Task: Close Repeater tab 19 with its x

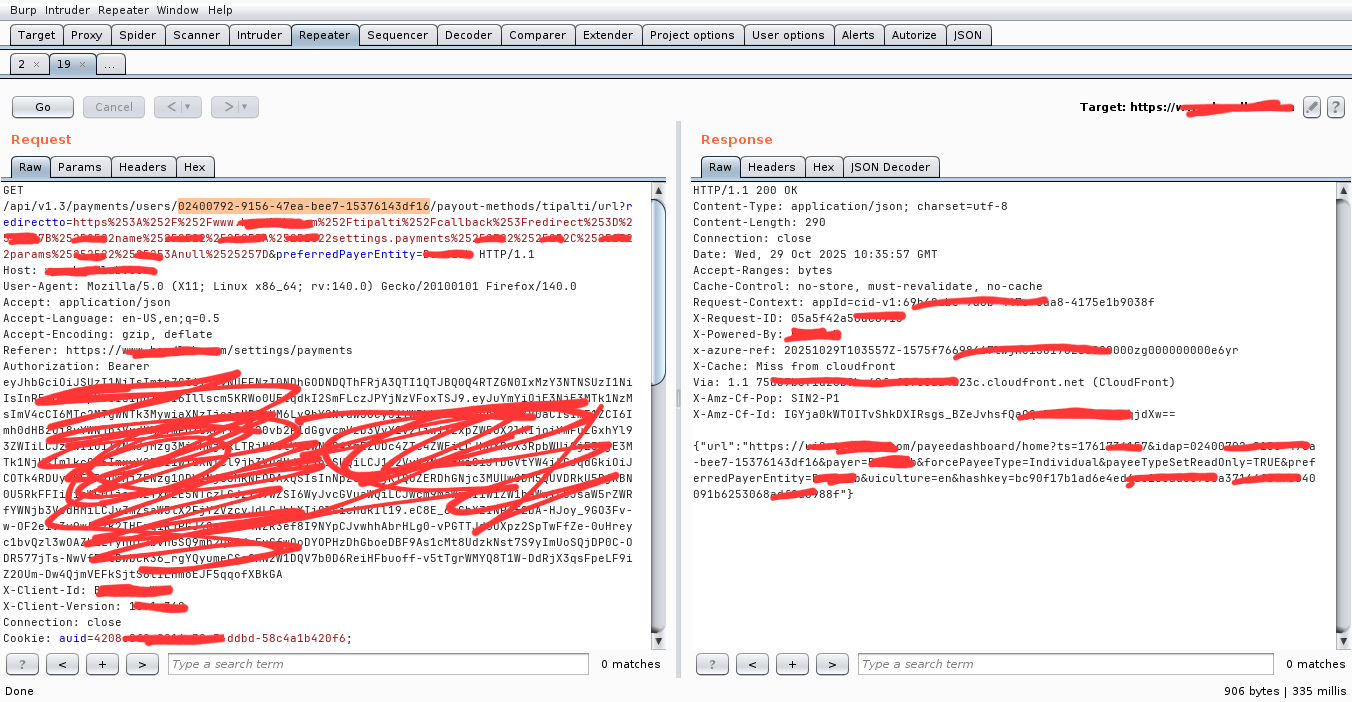Action: click(83, 64)
